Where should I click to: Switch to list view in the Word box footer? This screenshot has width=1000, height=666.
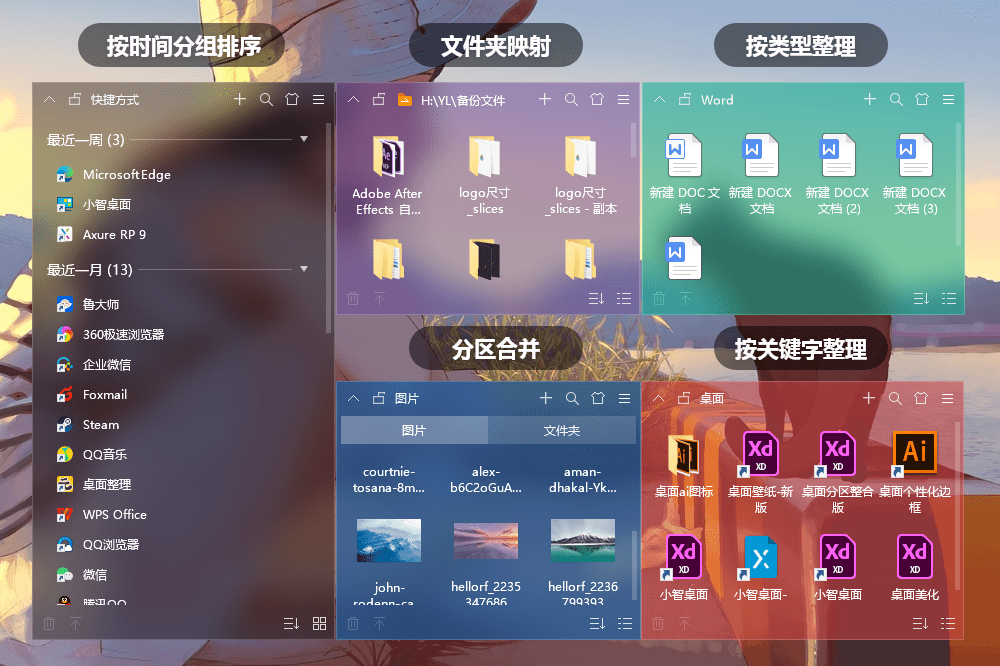click(948, 298)
